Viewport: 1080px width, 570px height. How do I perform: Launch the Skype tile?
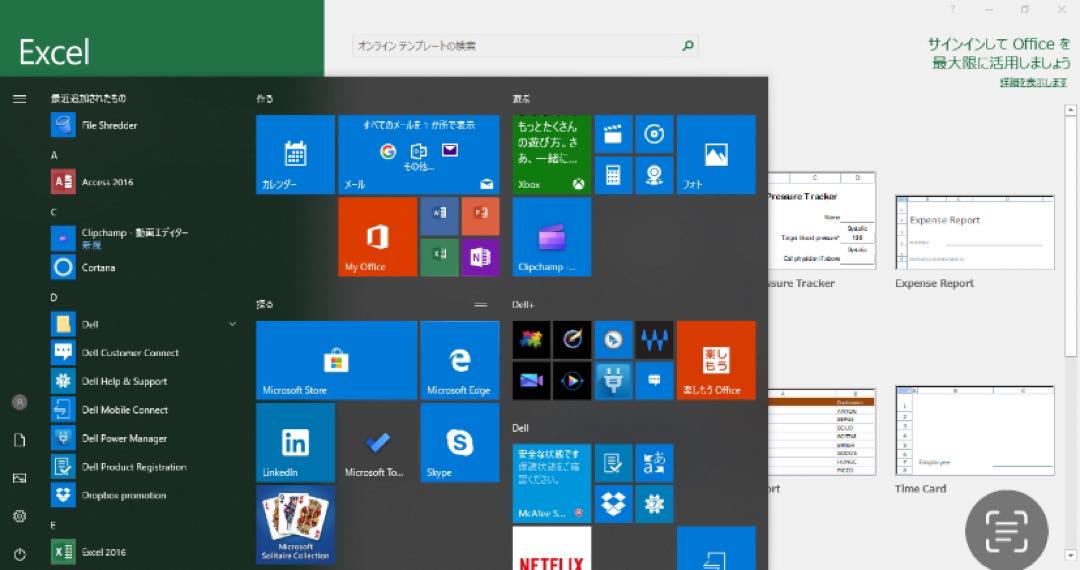(460, 443)
